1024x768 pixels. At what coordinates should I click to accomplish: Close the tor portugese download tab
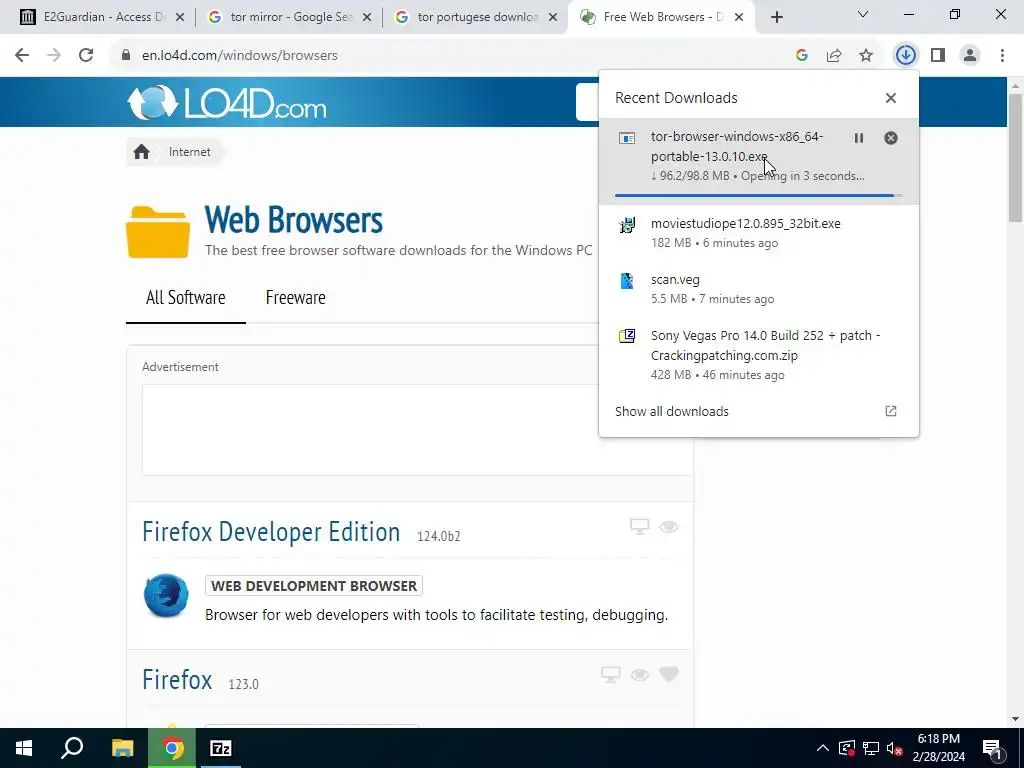click(553, 18)
